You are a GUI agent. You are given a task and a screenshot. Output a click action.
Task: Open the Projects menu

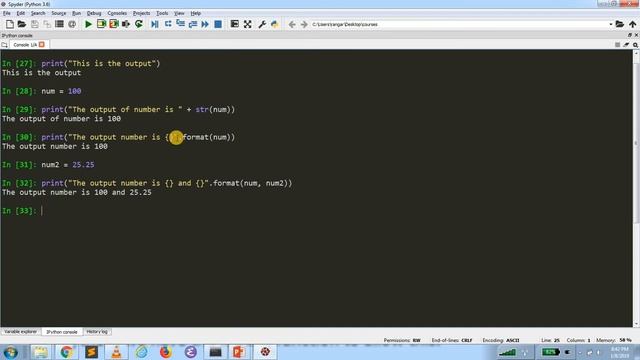tap(142, 13)
